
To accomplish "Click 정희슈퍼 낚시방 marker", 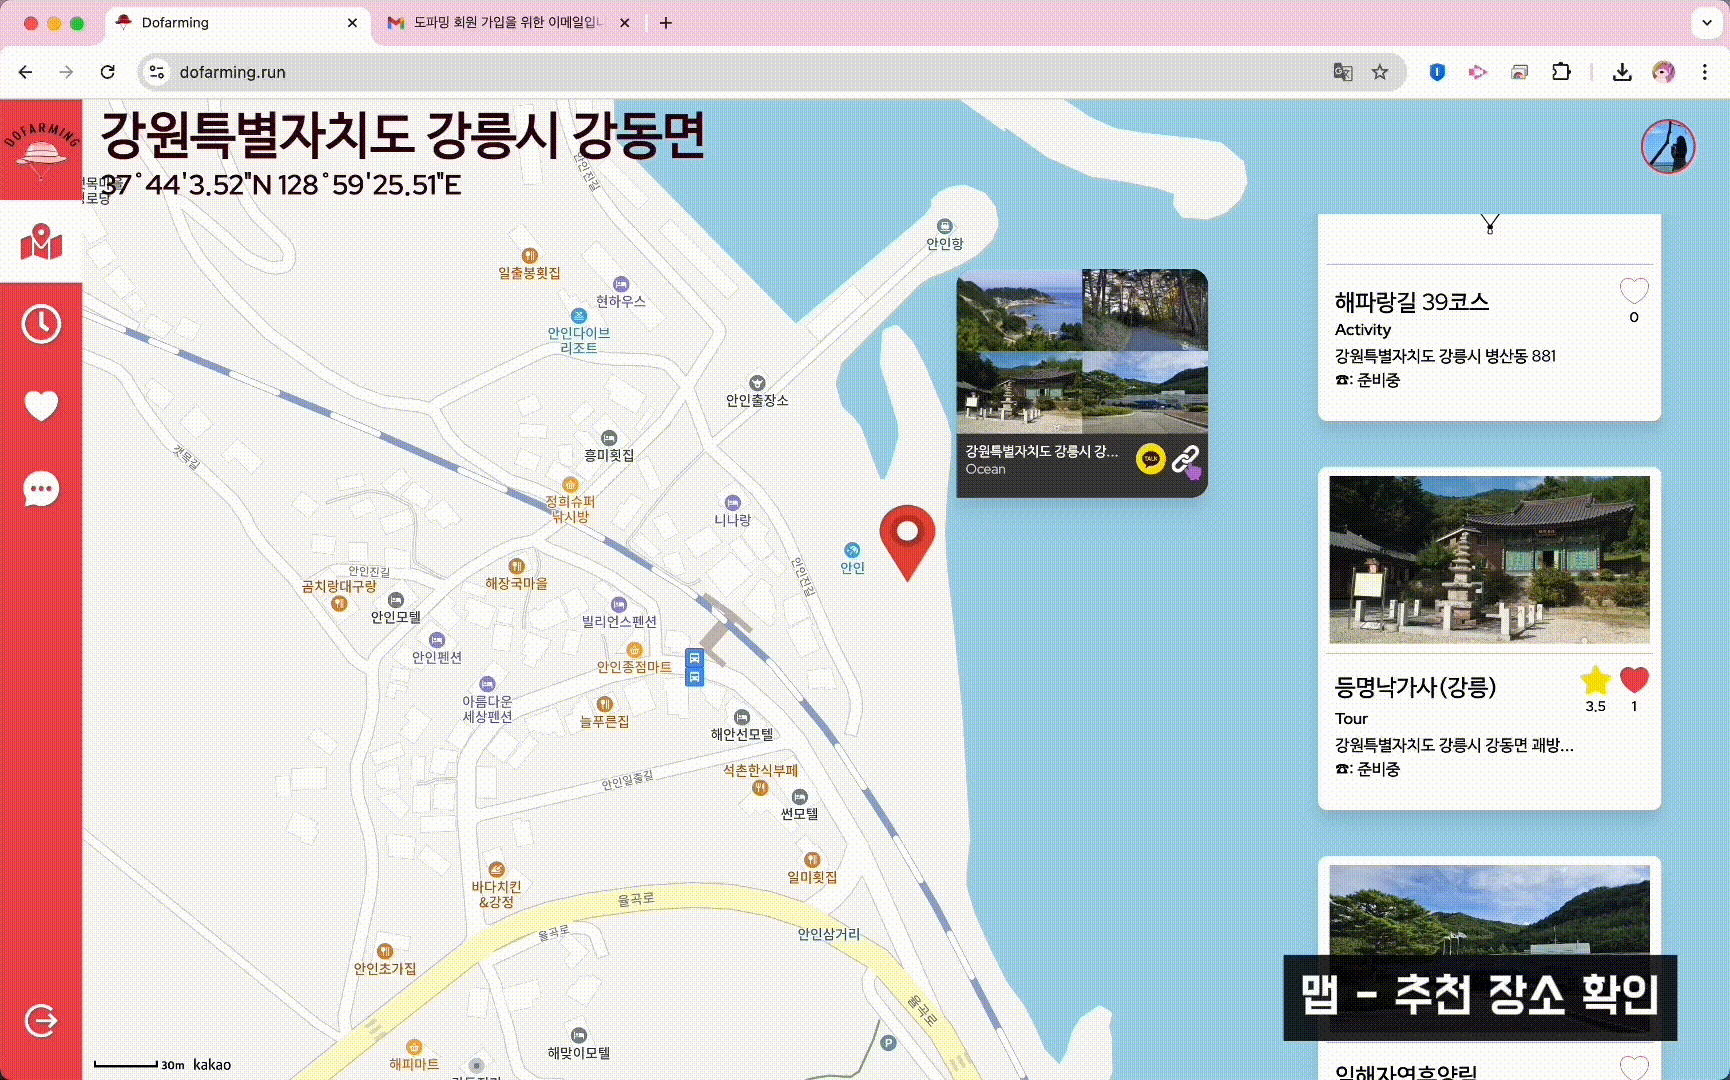I will [x=570, y=485].
